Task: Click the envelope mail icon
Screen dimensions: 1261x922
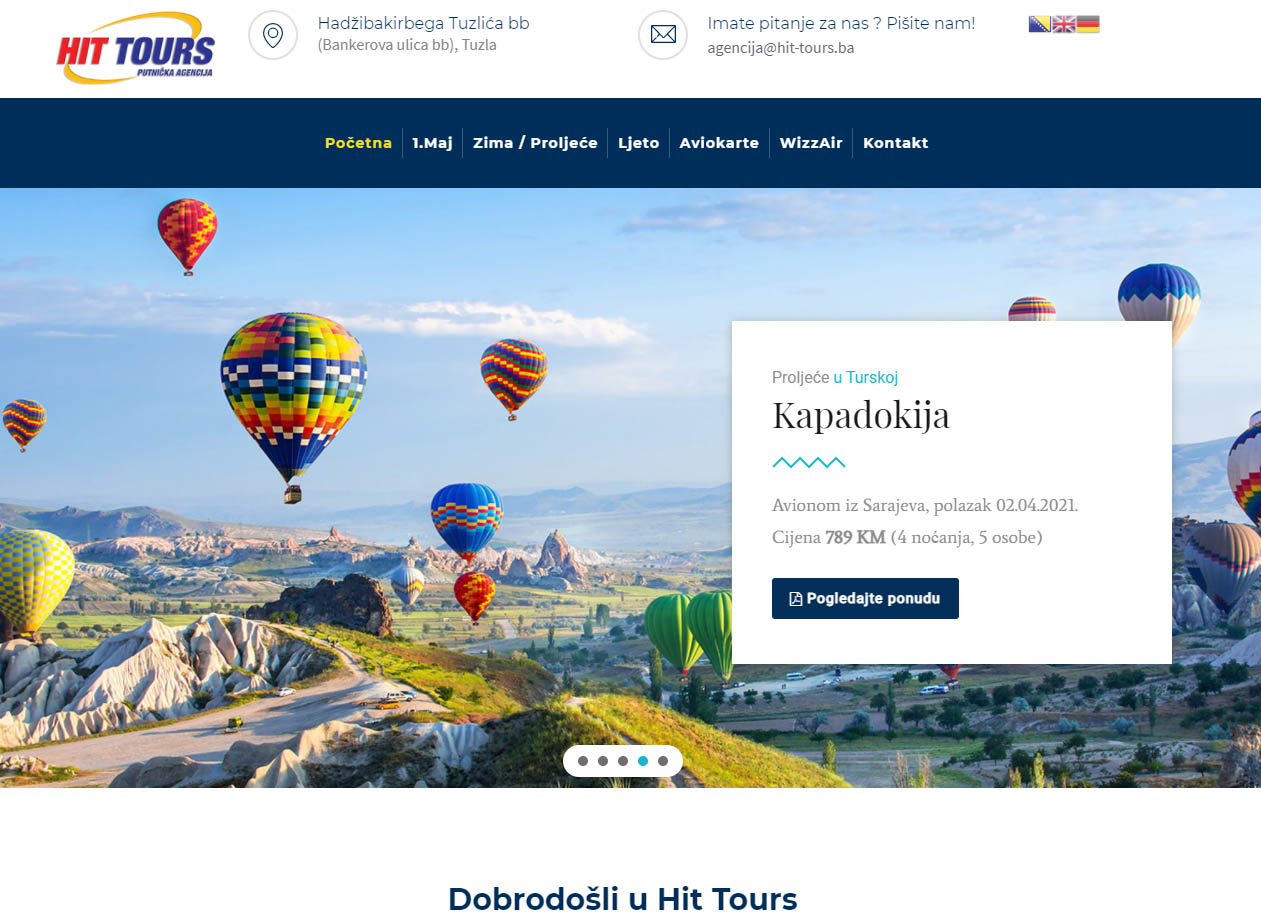Action: tap(663, 35)
